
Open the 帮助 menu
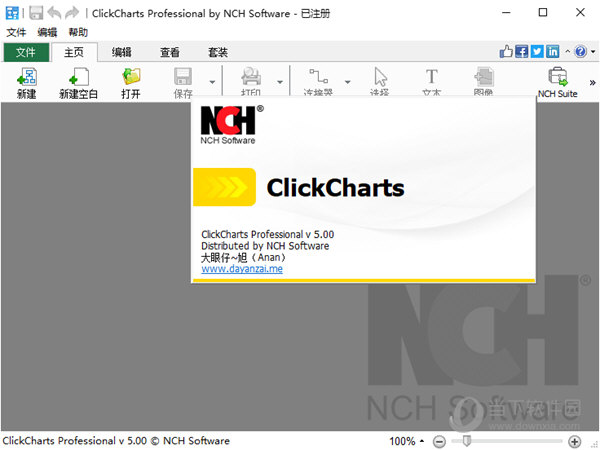click(78, 33)
